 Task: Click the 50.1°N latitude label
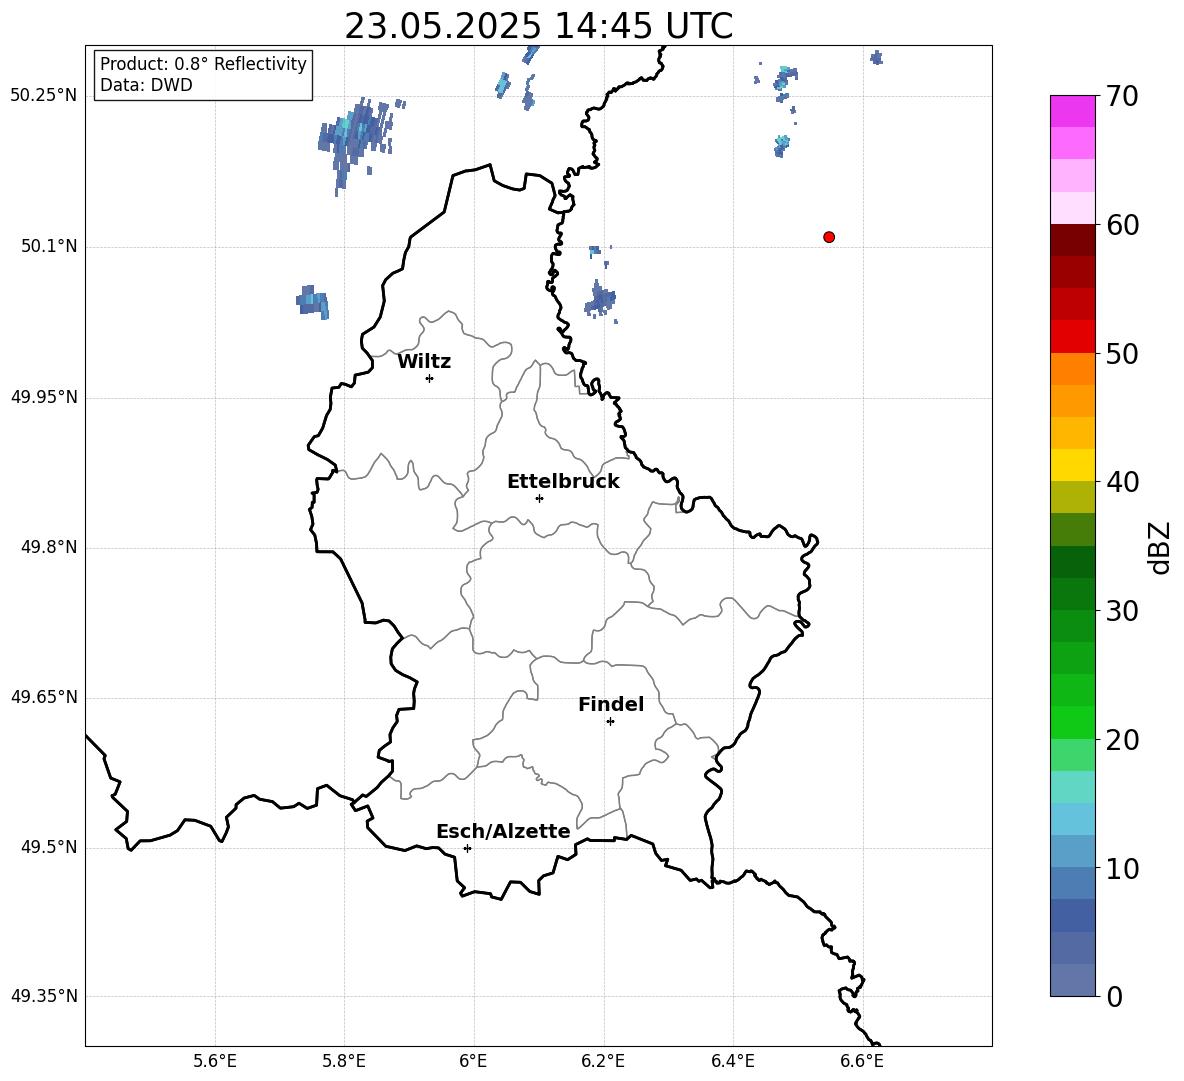[x=49, y=246]
